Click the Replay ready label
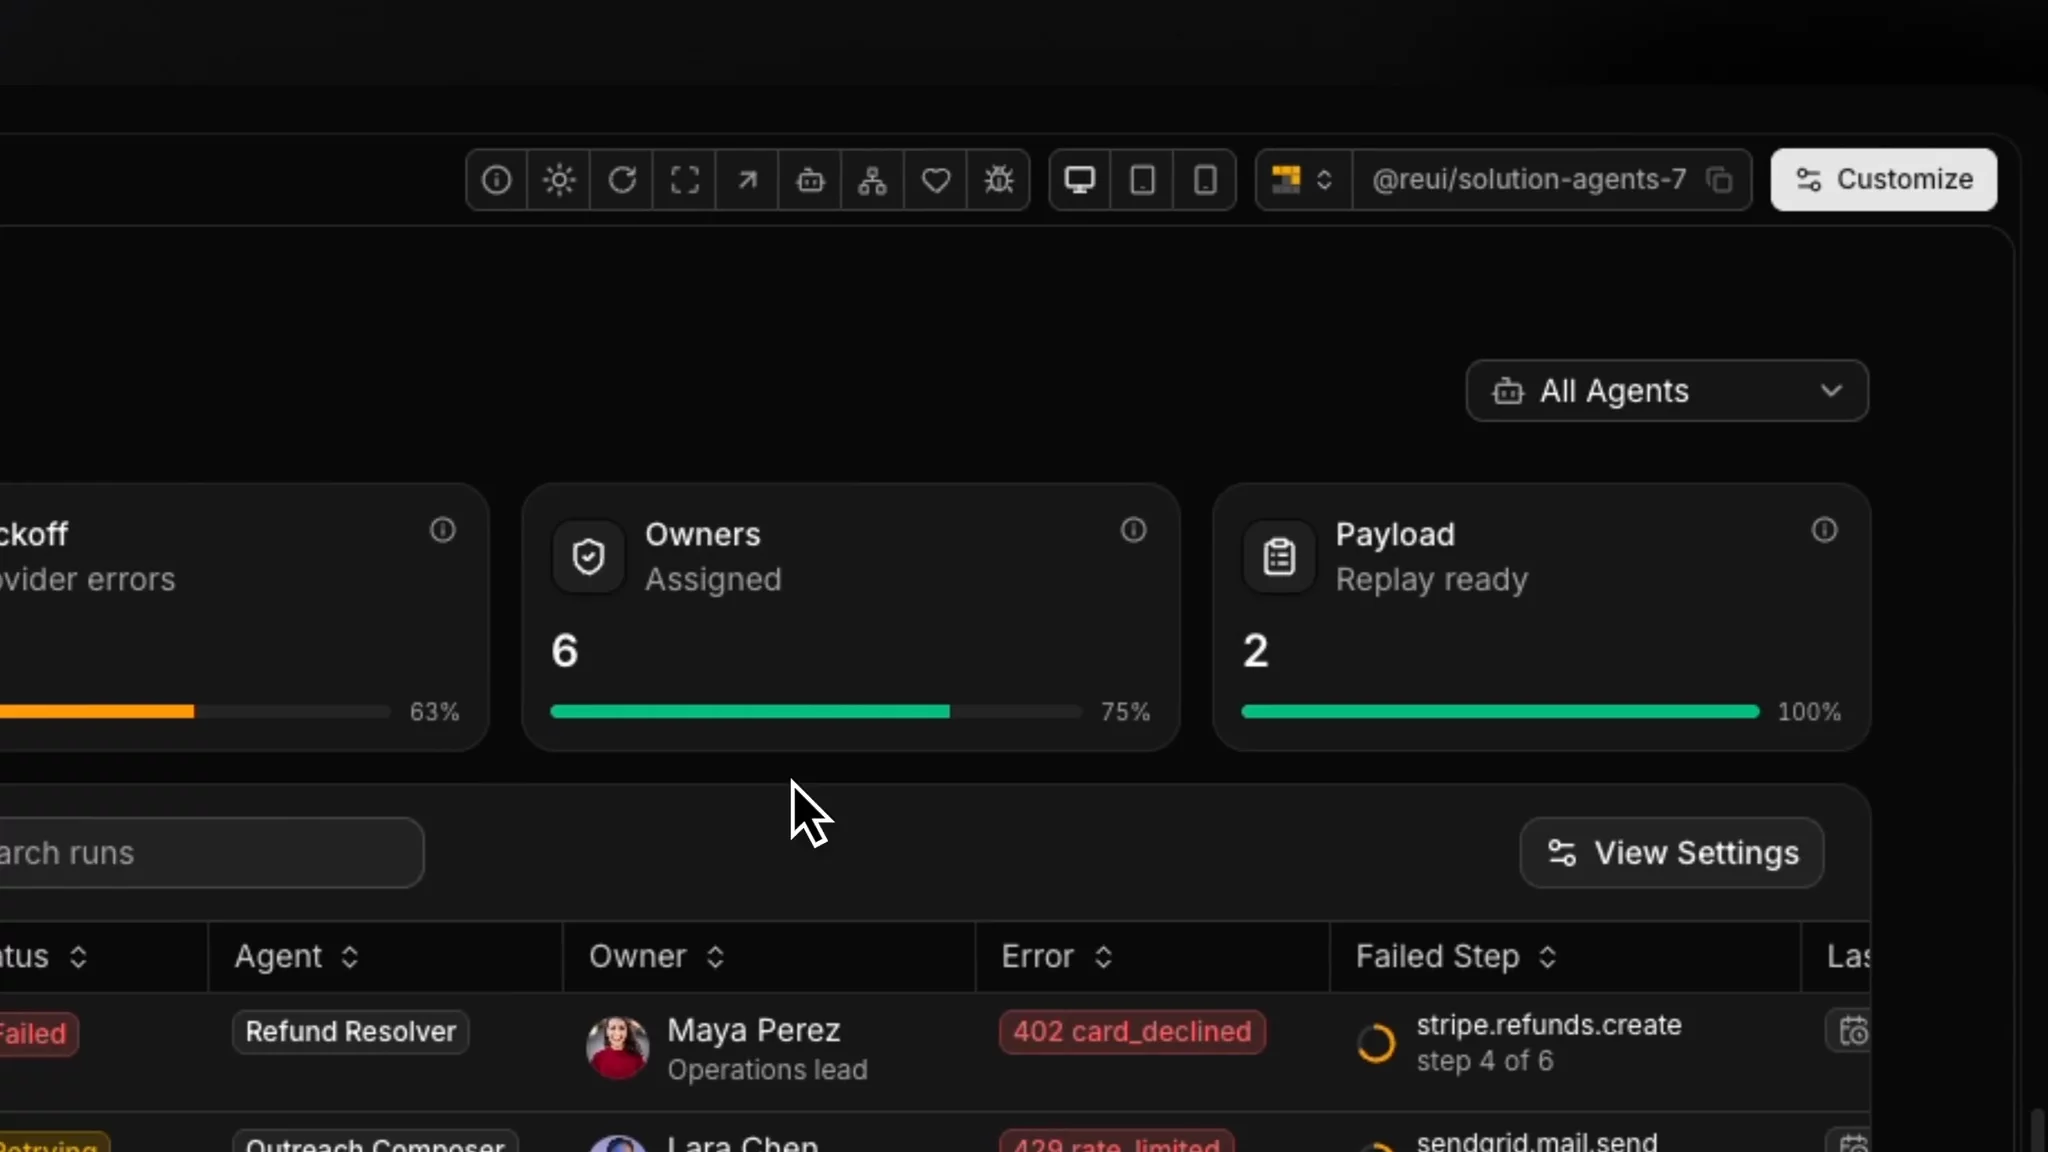 point(1431,580)
